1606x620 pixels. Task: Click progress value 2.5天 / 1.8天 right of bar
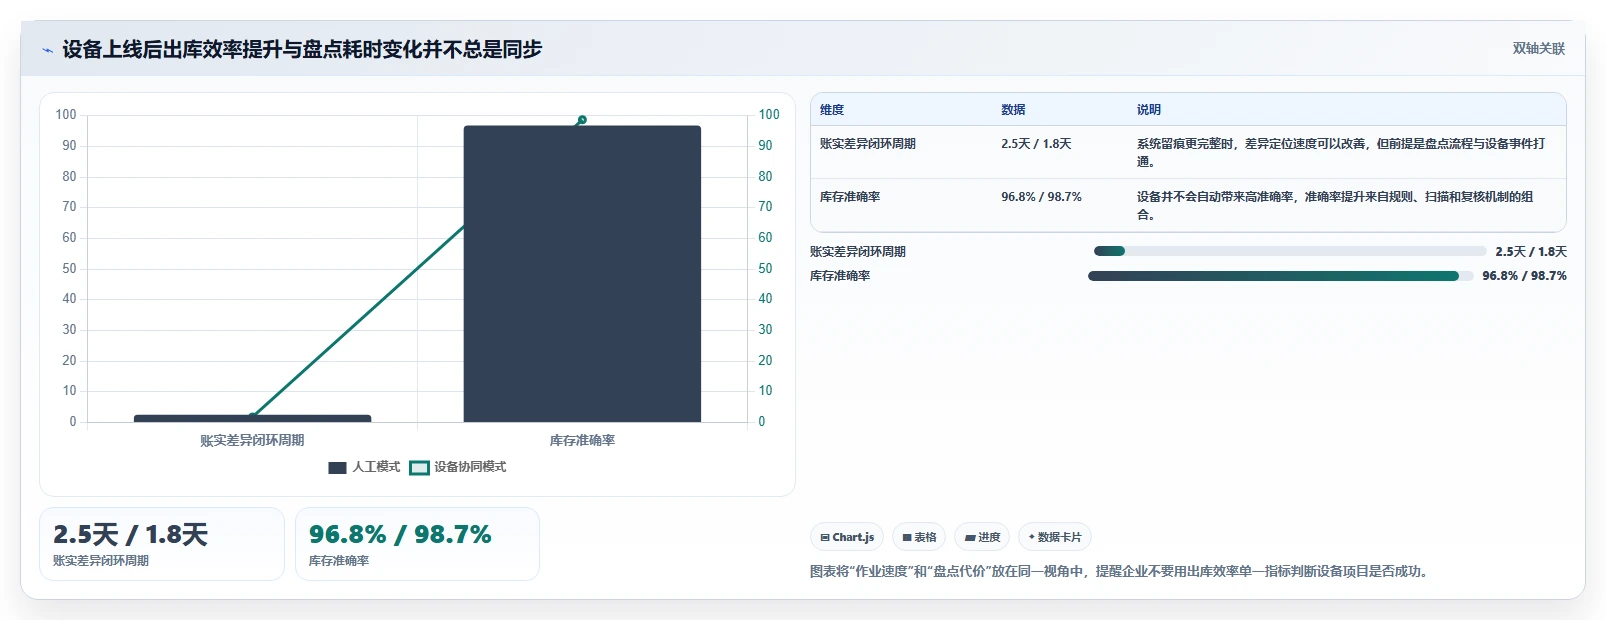click(1531, 252)
